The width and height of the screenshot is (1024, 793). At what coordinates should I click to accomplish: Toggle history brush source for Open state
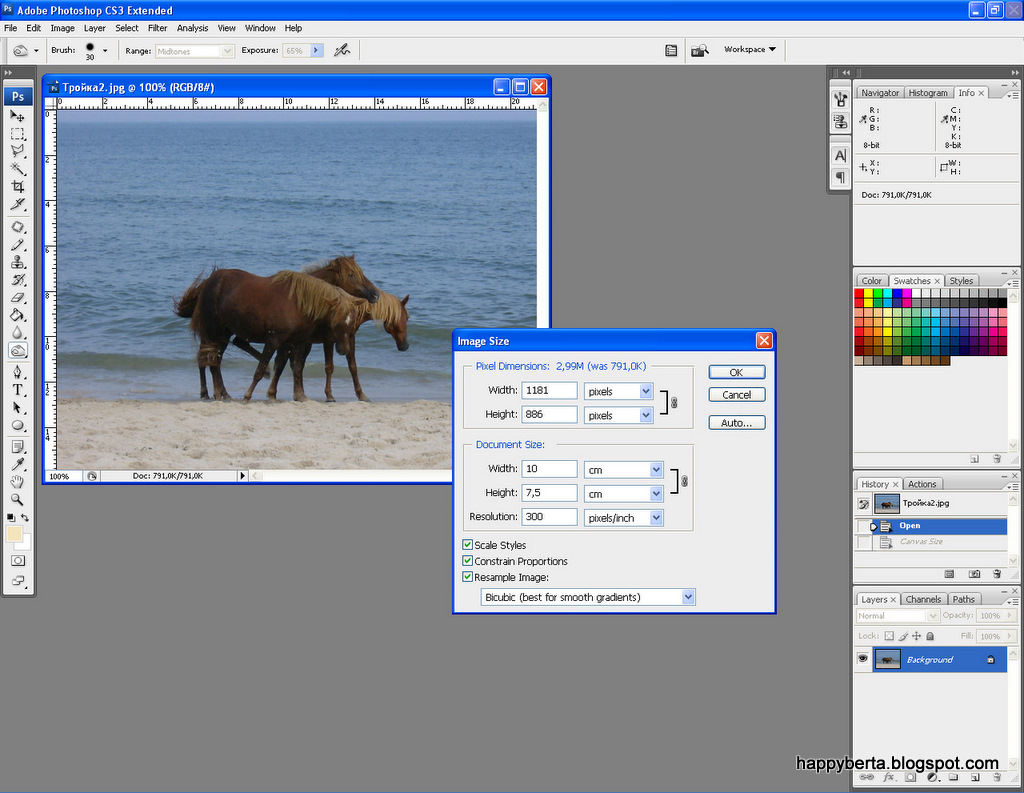click(x=864, y=526)
